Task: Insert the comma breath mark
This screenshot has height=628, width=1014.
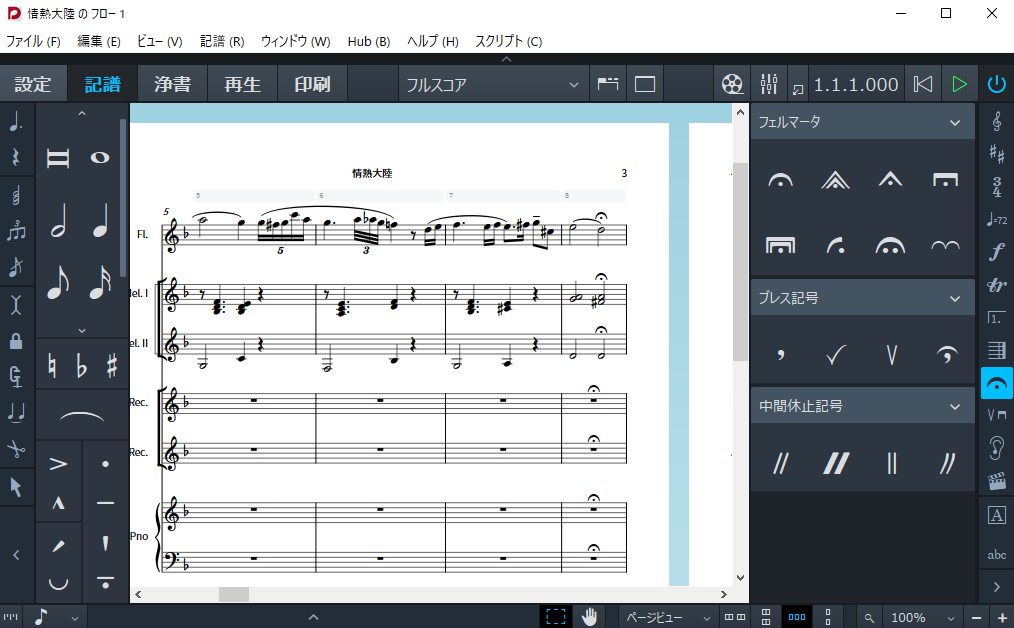Action: tap(781, 354)
